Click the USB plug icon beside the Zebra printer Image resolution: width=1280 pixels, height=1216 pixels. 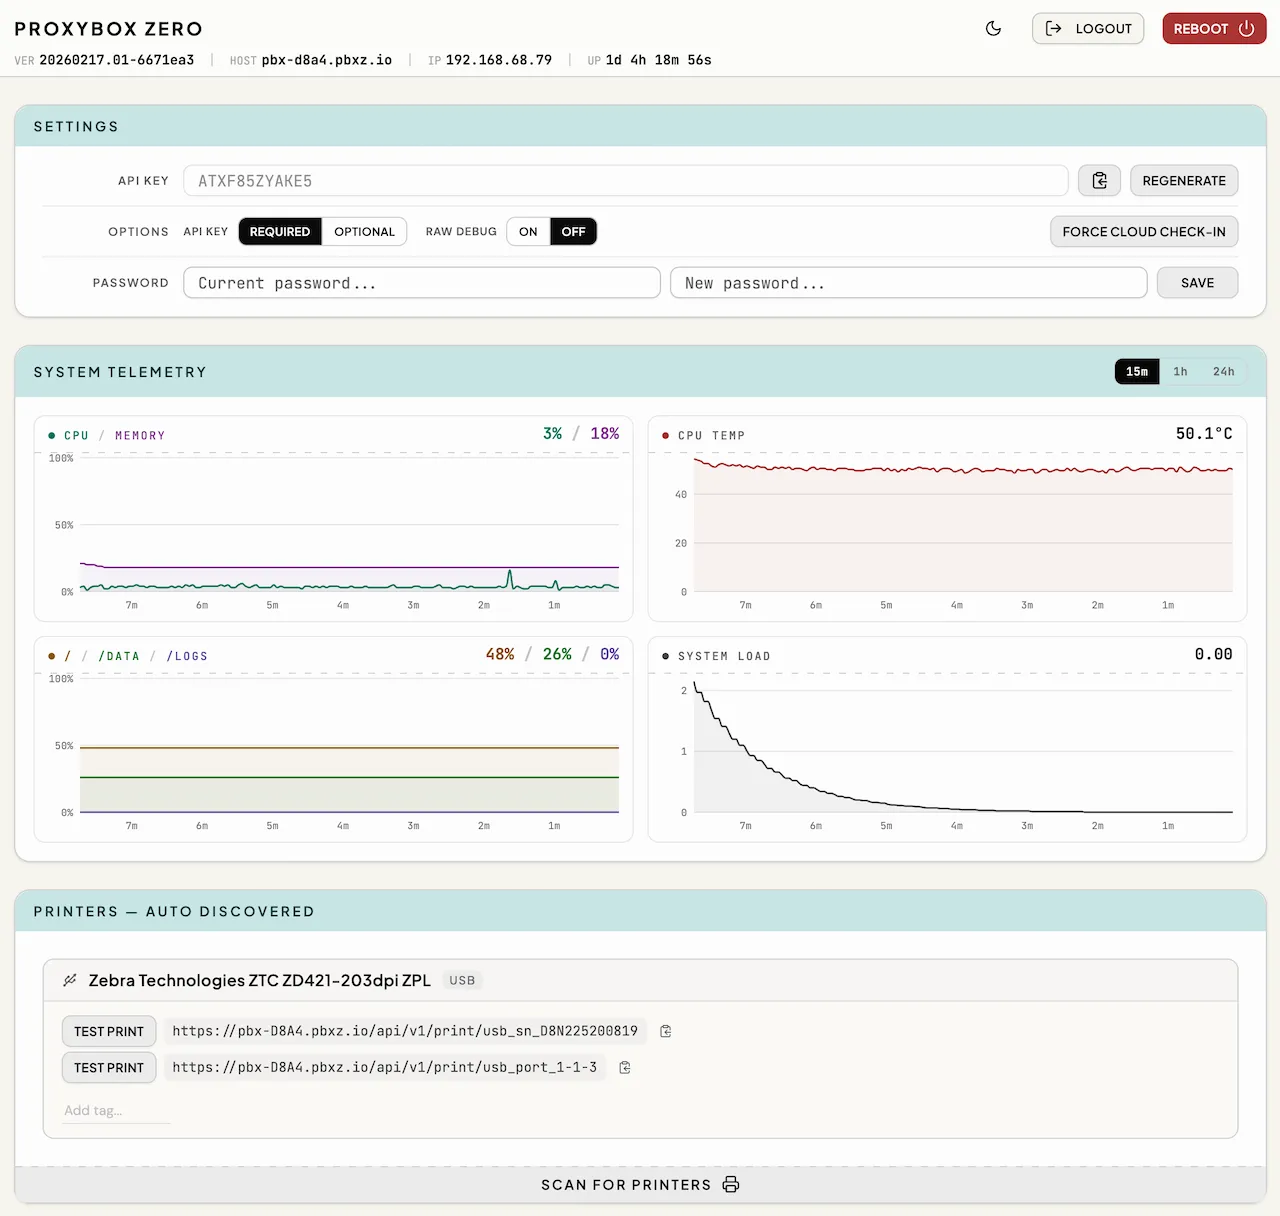[x=69, y=980]
